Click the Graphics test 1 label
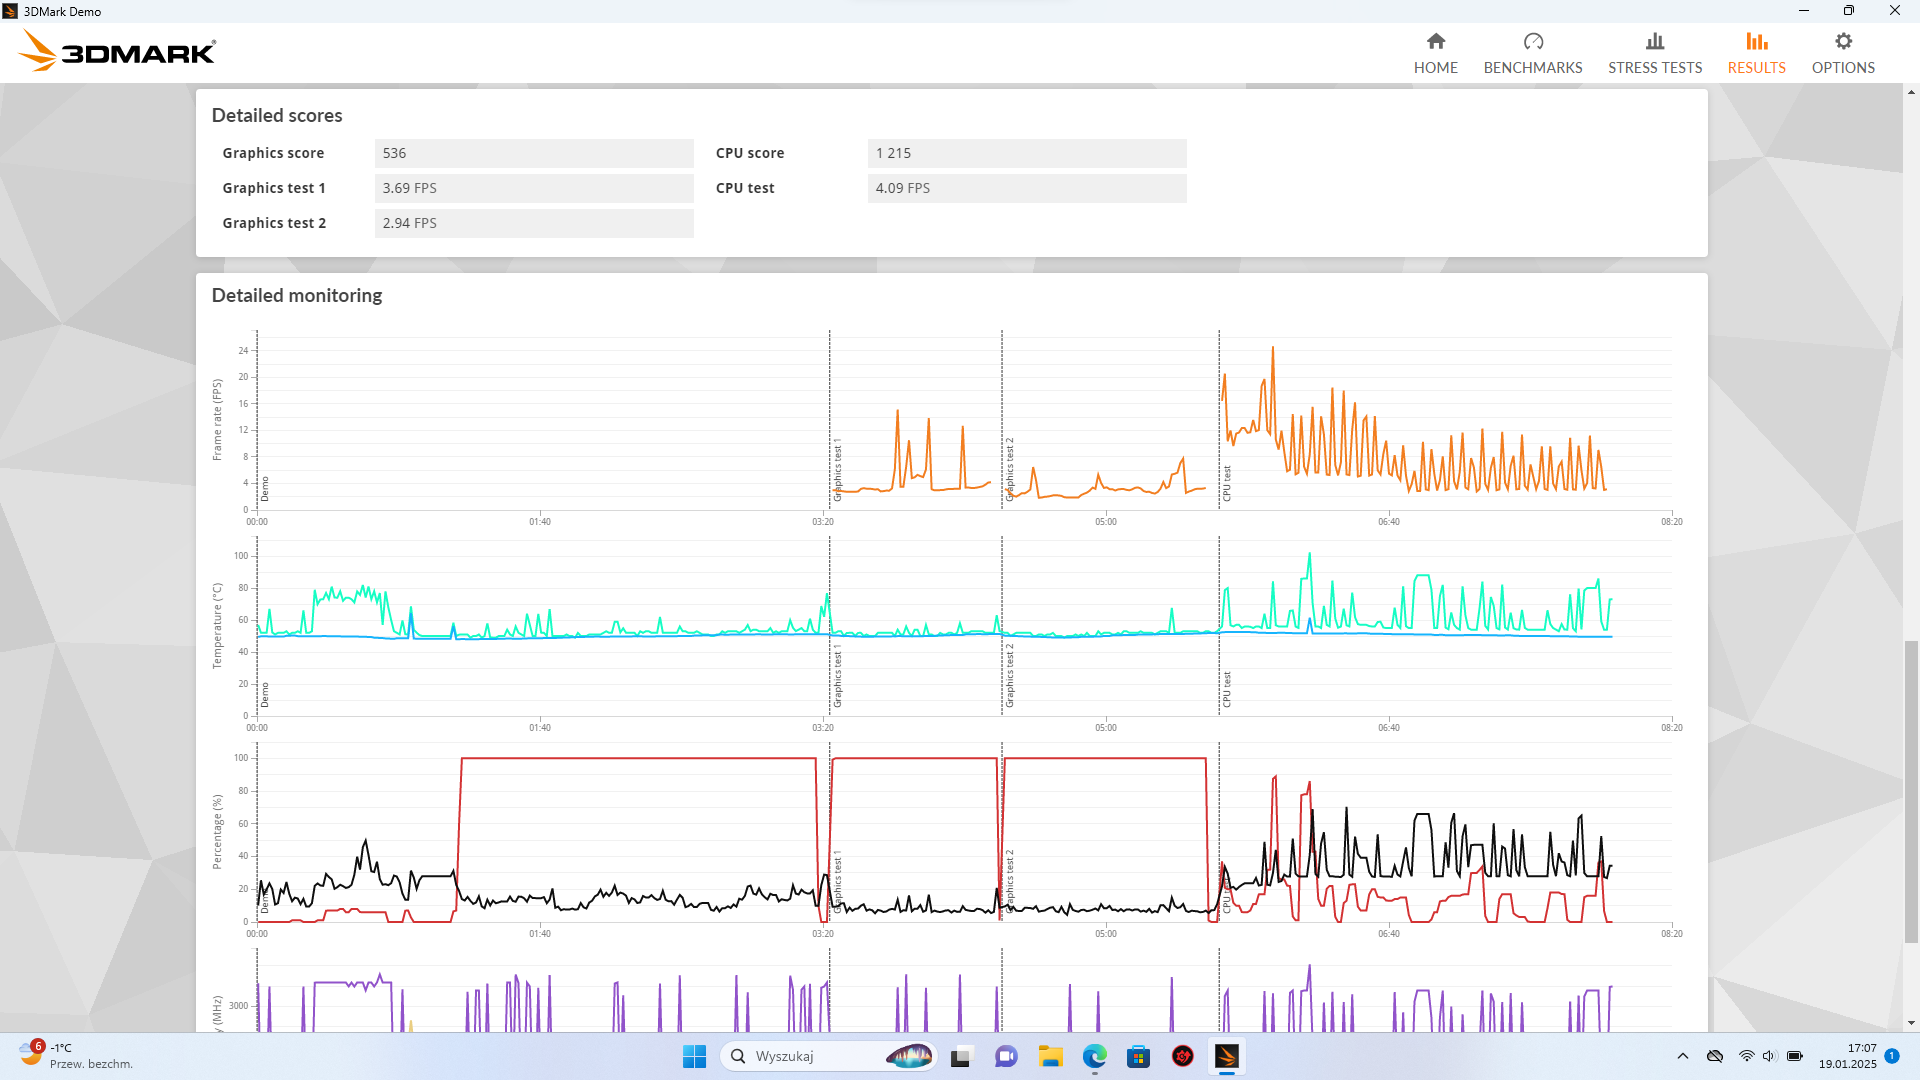Screen dimensions: 1920x1080 pyautogui.click(x=274, y=188)
